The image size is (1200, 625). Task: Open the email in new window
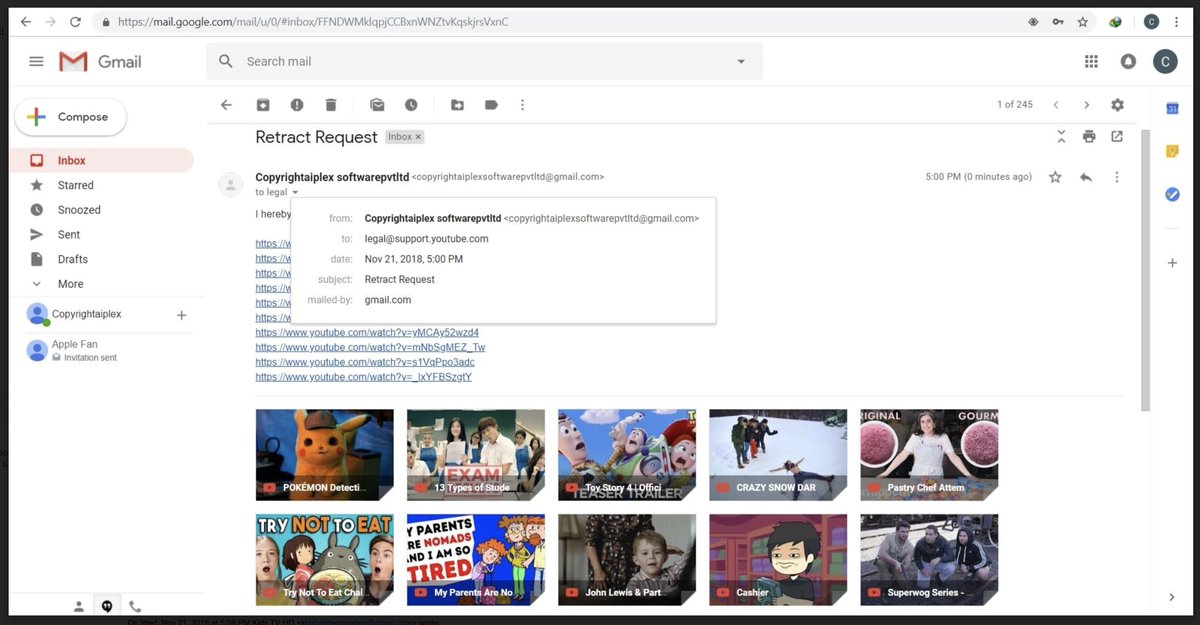pyautogui.click(x=1117, y=136)
